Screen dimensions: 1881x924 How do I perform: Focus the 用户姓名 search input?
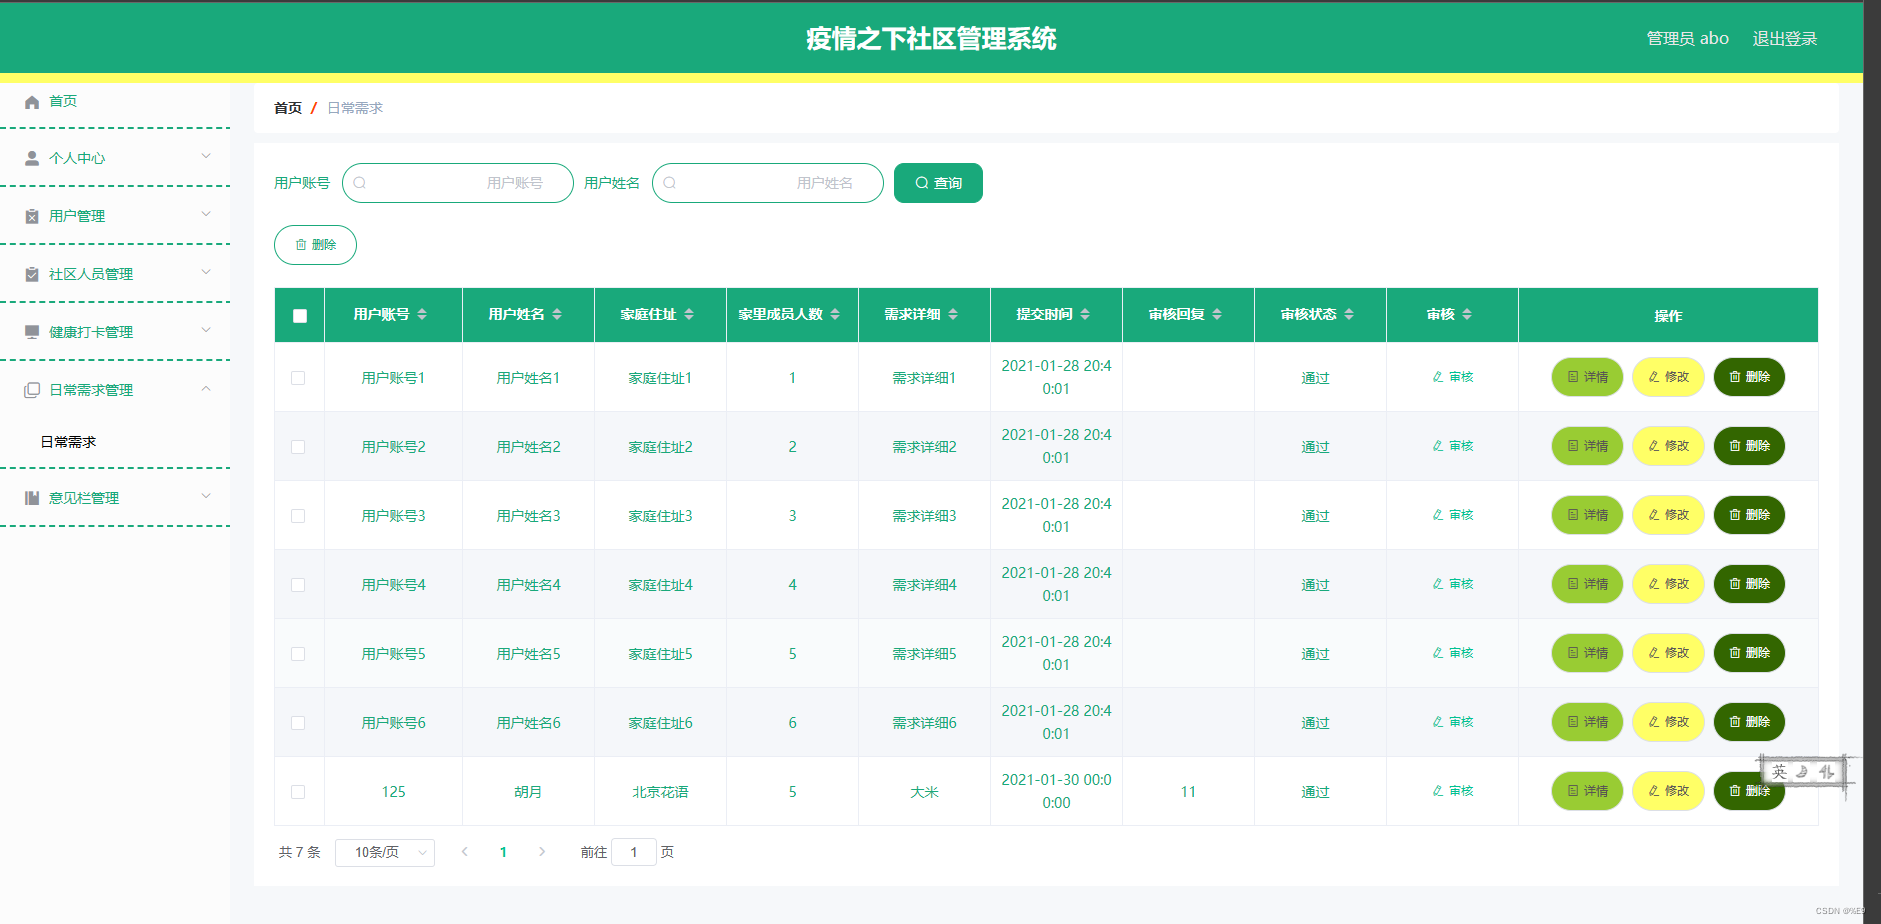pos(768,183)
